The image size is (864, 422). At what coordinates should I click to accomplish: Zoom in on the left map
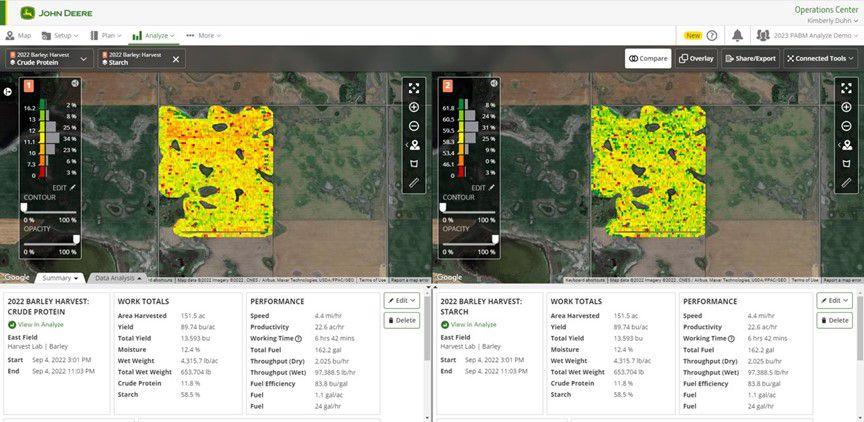pyautogui.click(x=414, y=107)
